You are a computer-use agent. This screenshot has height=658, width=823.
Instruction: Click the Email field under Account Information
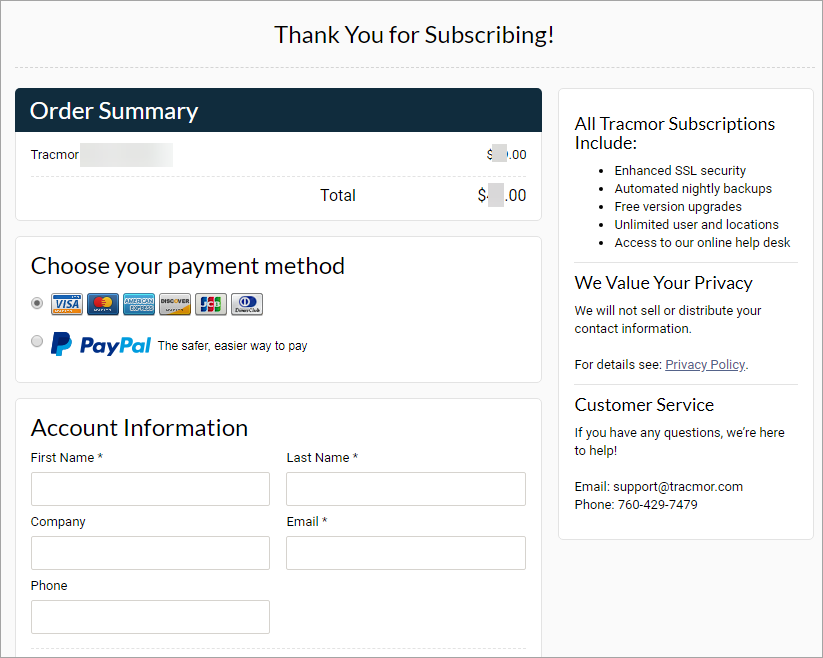[405, 553]
